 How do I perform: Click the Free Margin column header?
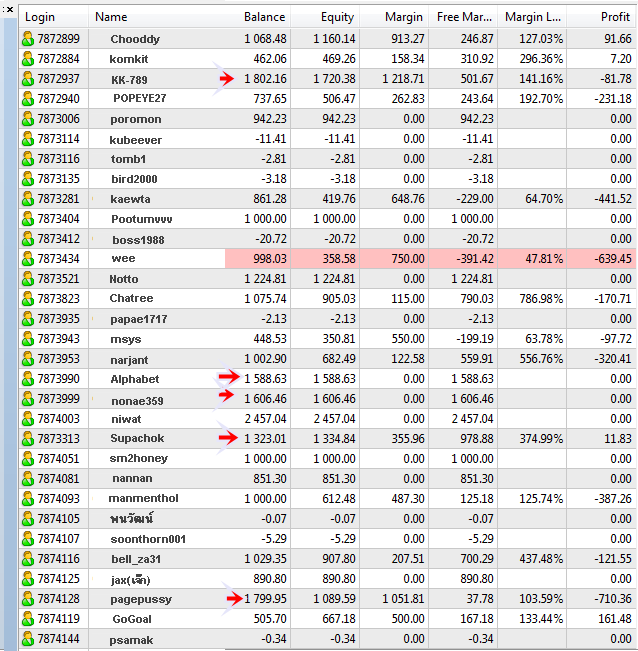[x=464, y=17]
